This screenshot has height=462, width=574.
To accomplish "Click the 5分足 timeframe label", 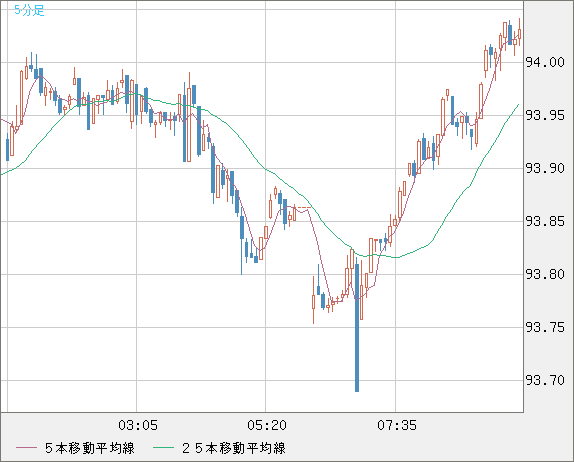I will [29, 10].
